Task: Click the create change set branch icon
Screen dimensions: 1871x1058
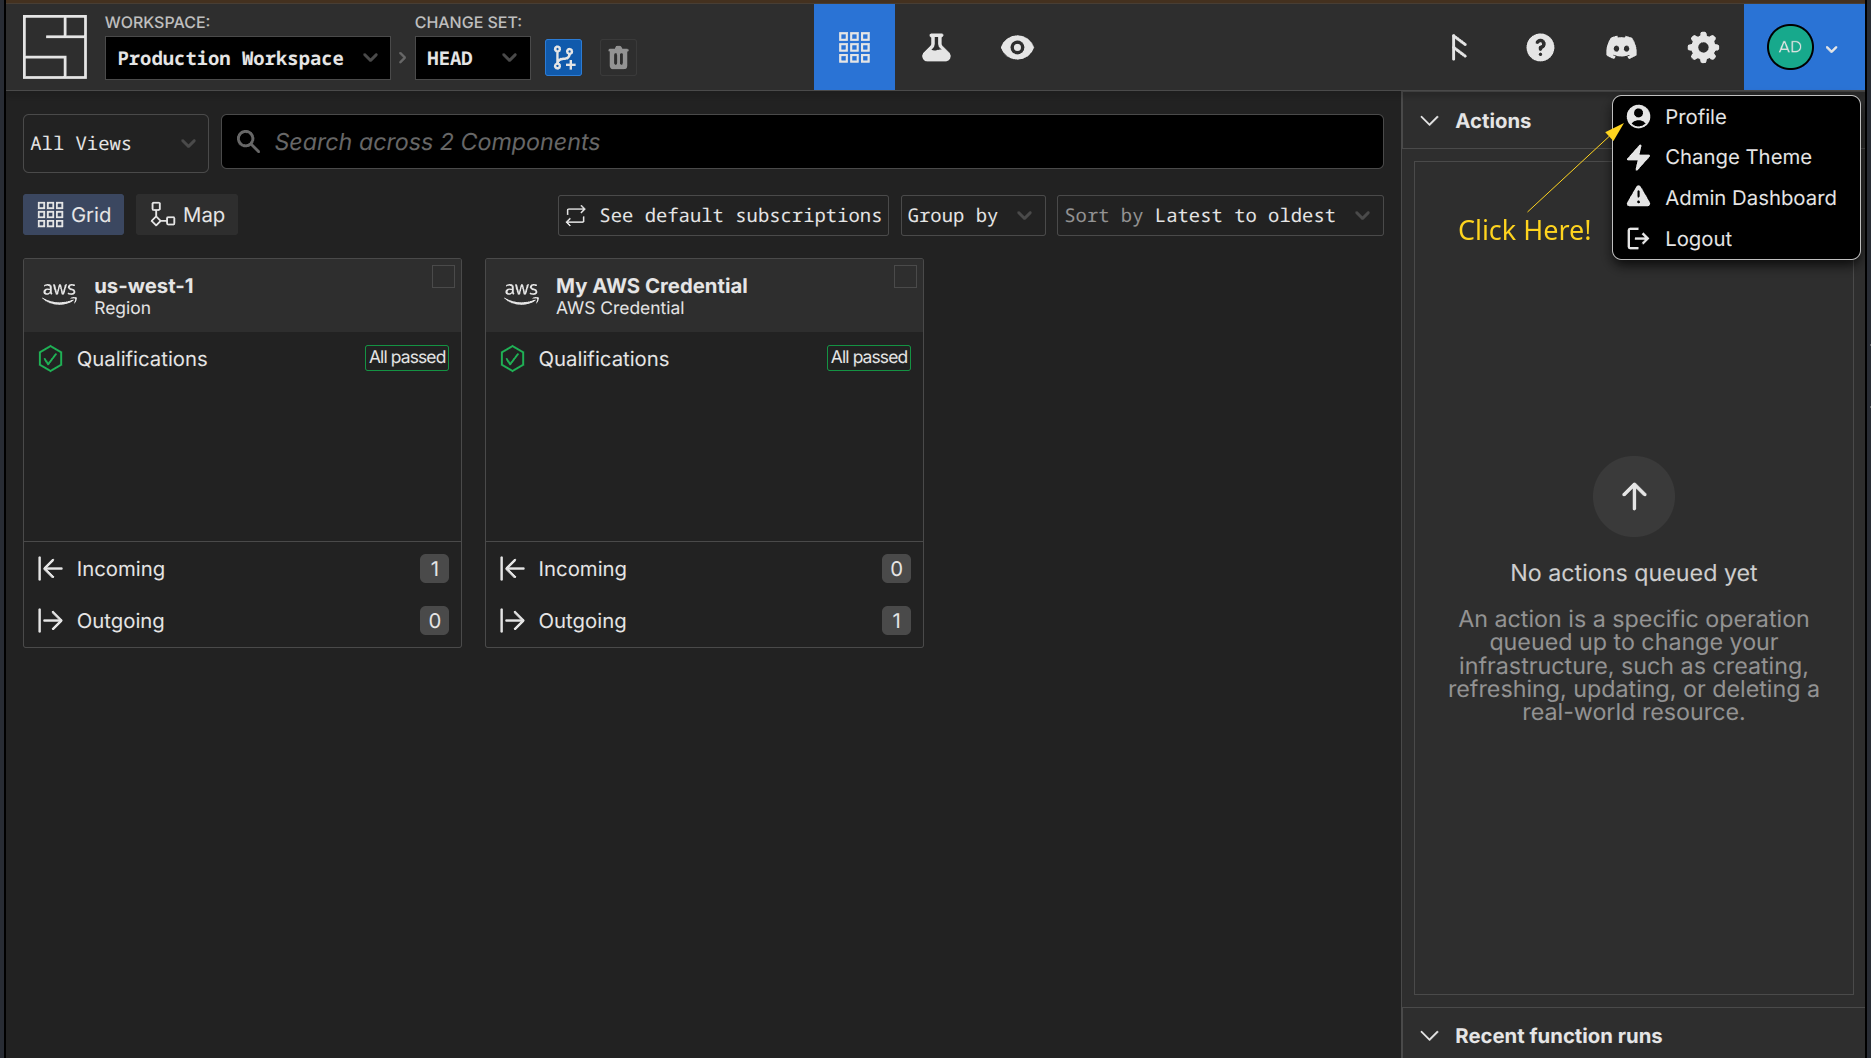Action: click(x=563, y=58)
